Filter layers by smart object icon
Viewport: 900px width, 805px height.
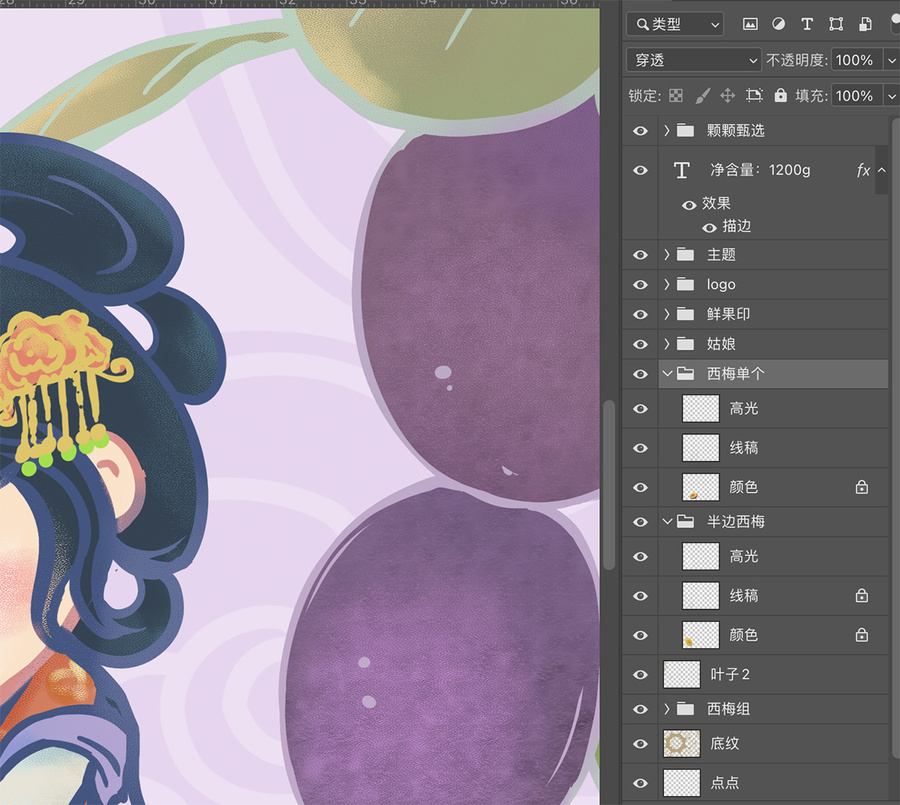point(865,24)
